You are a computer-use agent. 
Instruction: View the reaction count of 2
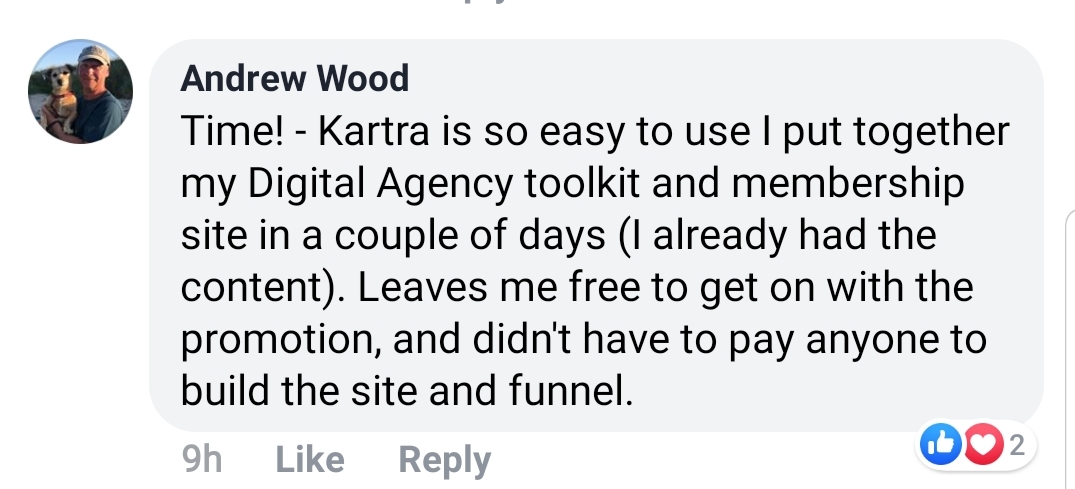[x=1017, y=445]
